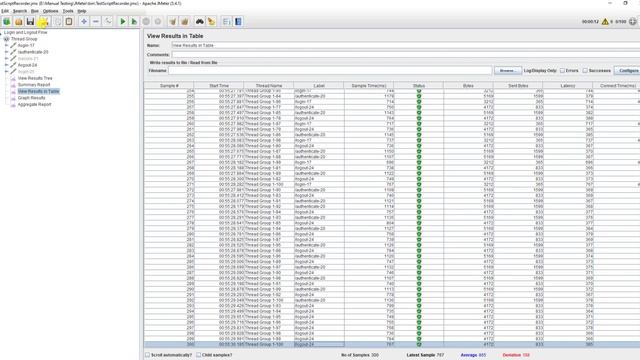Viewport: 640px width, 360px height.
Task: Open the Search menu
Action: coord(20,11)
